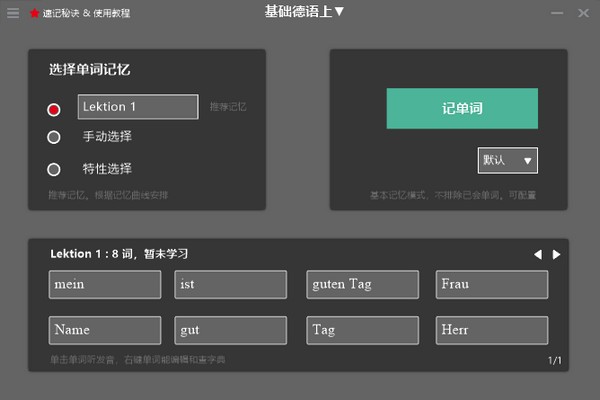This screenshot has height=400, width=600.
Task: Select the Frau word card
Action: 491,285
